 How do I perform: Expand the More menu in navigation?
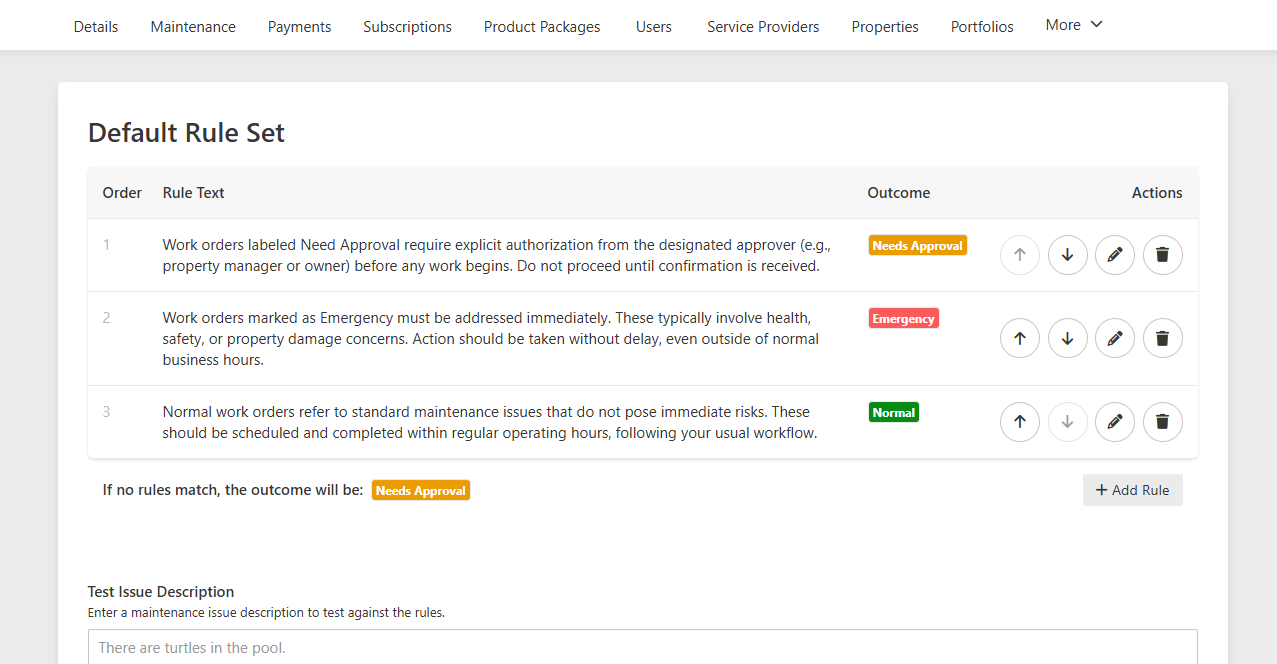tap(1074, 25)
